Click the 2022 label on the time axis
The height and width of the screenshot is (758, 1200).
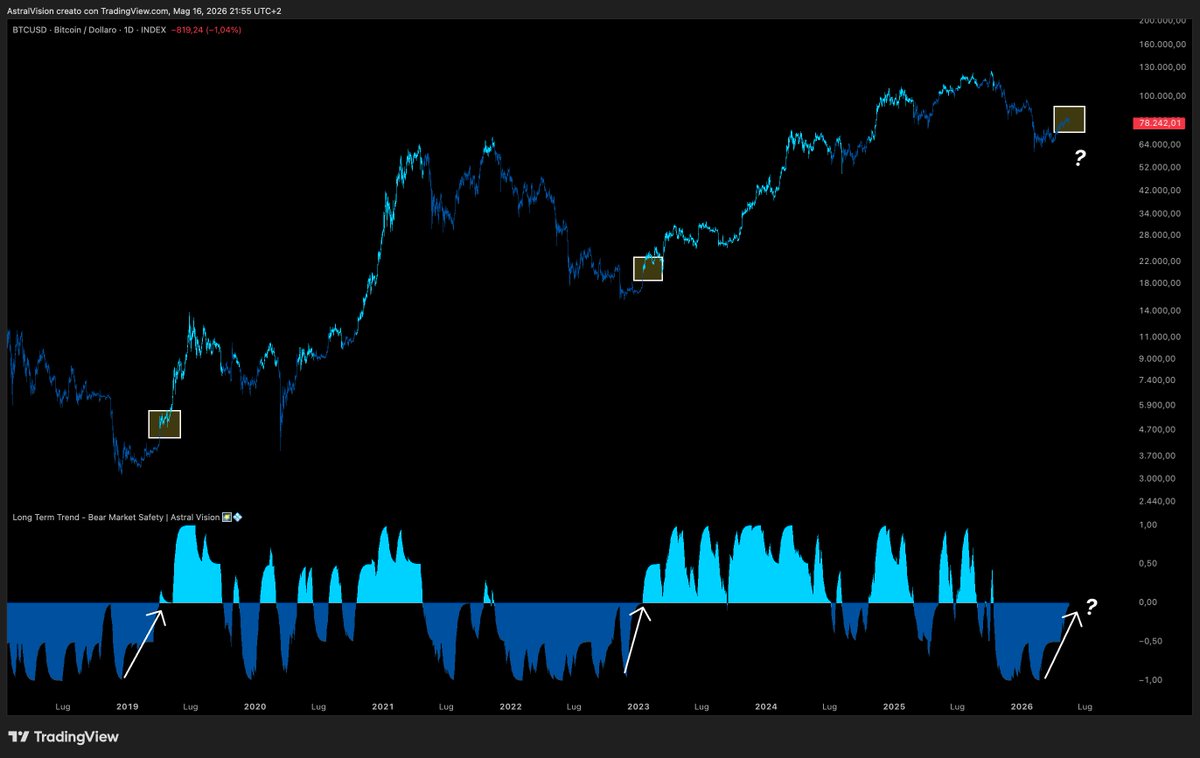(511, 706)
